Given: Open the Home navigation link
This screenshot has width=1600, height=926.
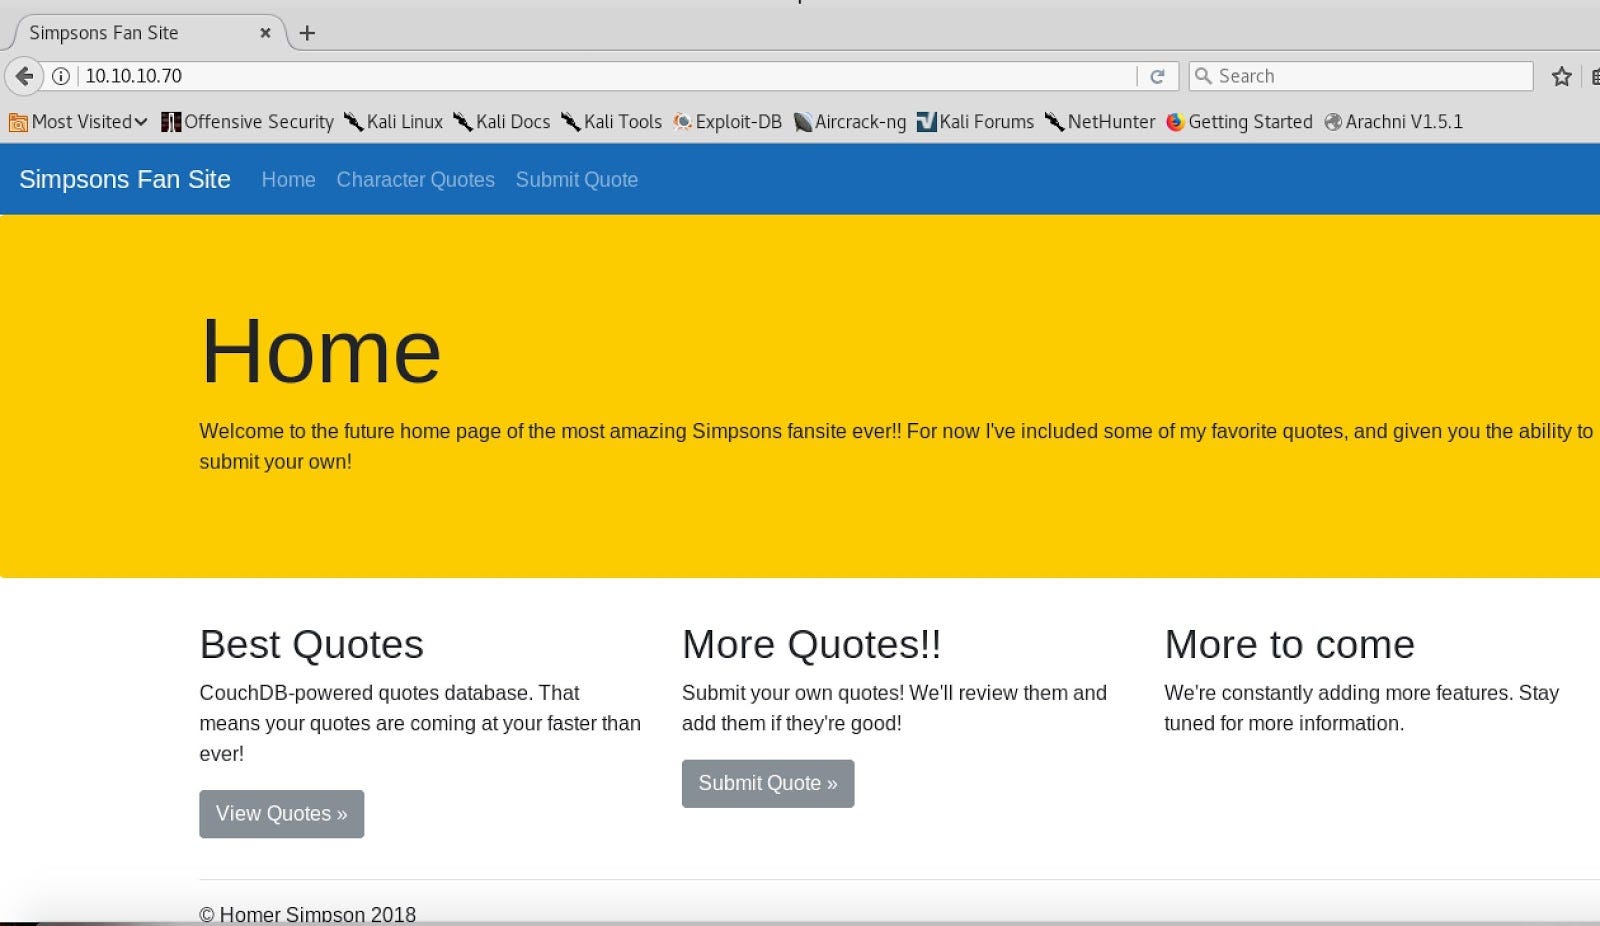Looking at the screenshot, I should click(288, 180).
